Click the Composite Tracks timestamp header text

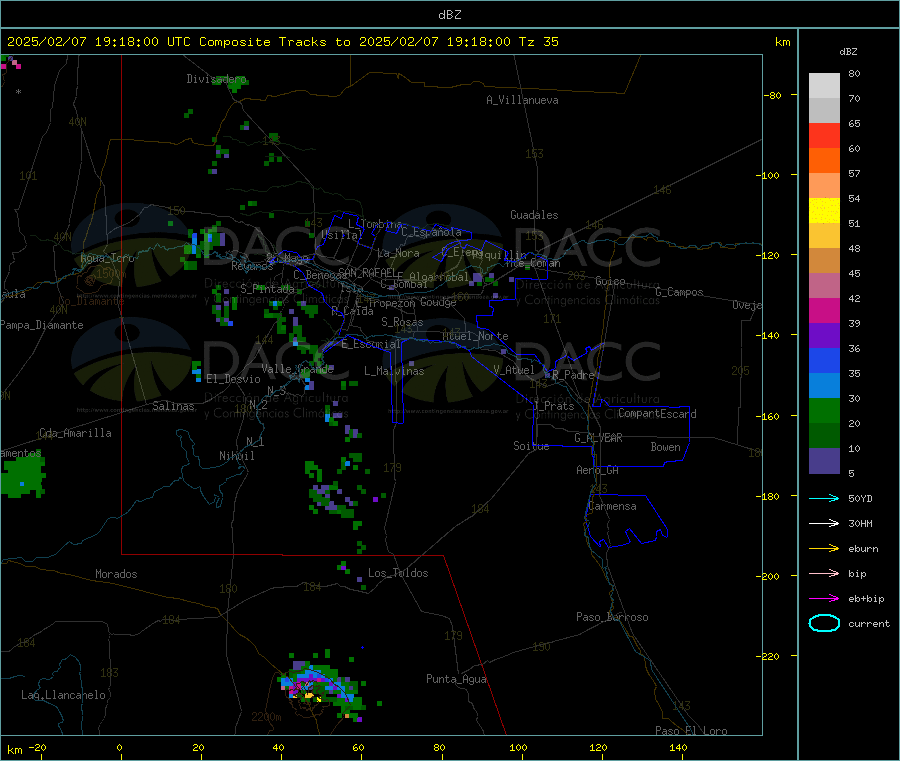click(x=282, y=42)
